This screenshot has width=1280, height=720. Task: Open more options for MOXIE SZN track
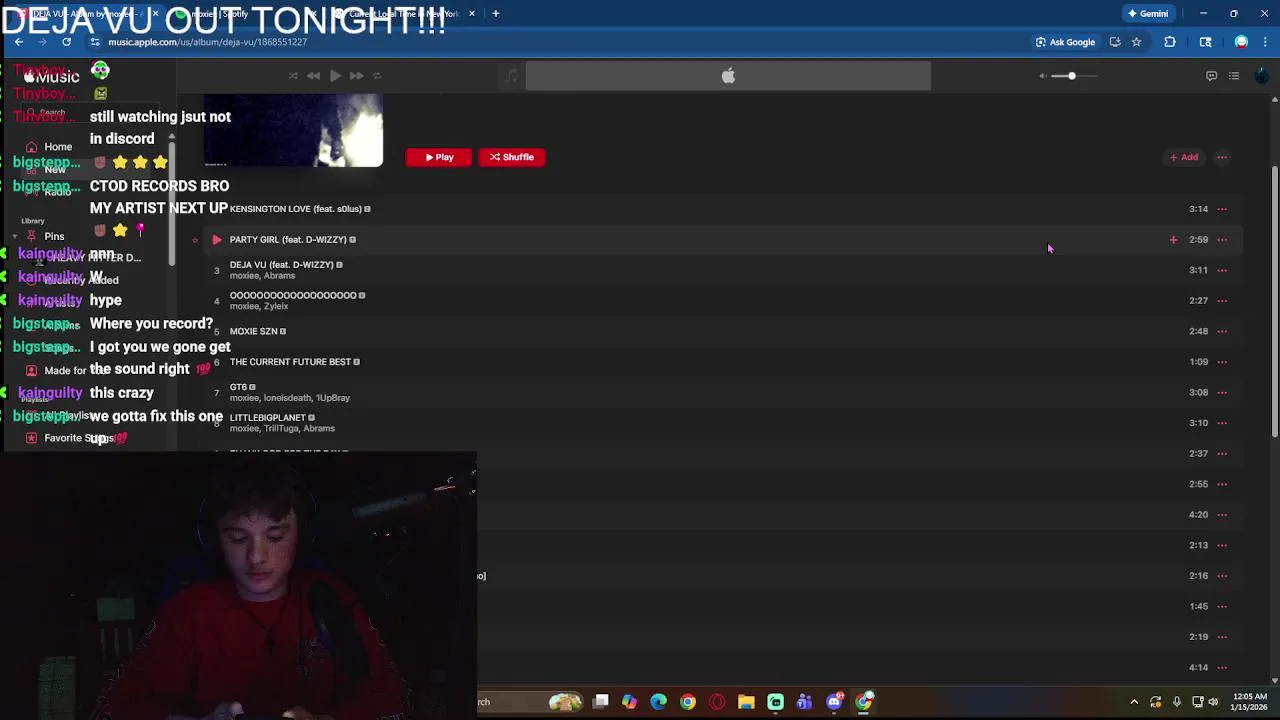1222,331
